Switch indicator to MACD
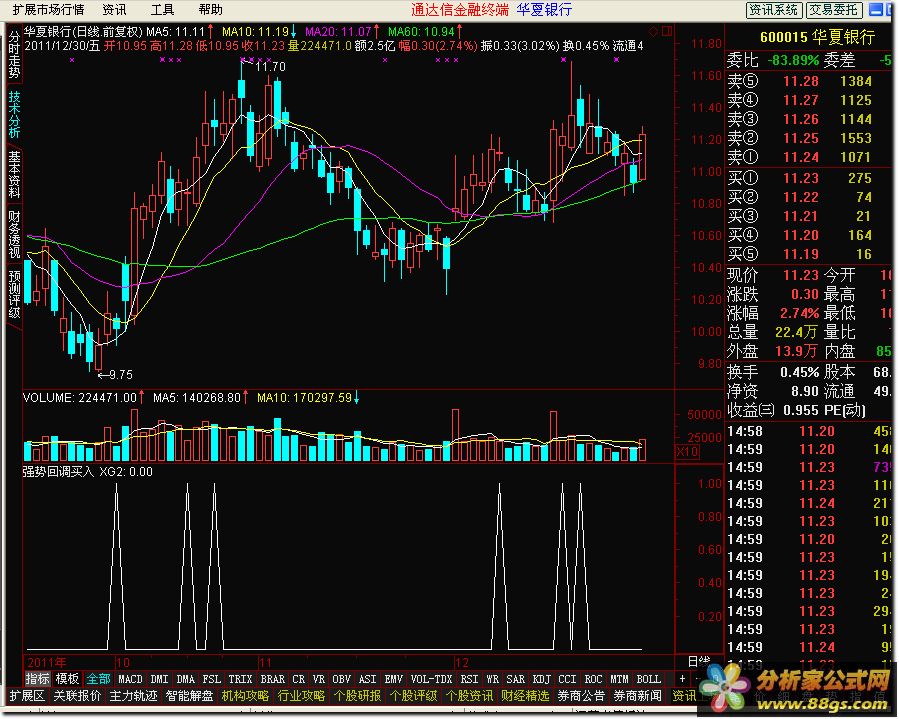The height and width of the screenshot is (719, 899). point(130,679)
